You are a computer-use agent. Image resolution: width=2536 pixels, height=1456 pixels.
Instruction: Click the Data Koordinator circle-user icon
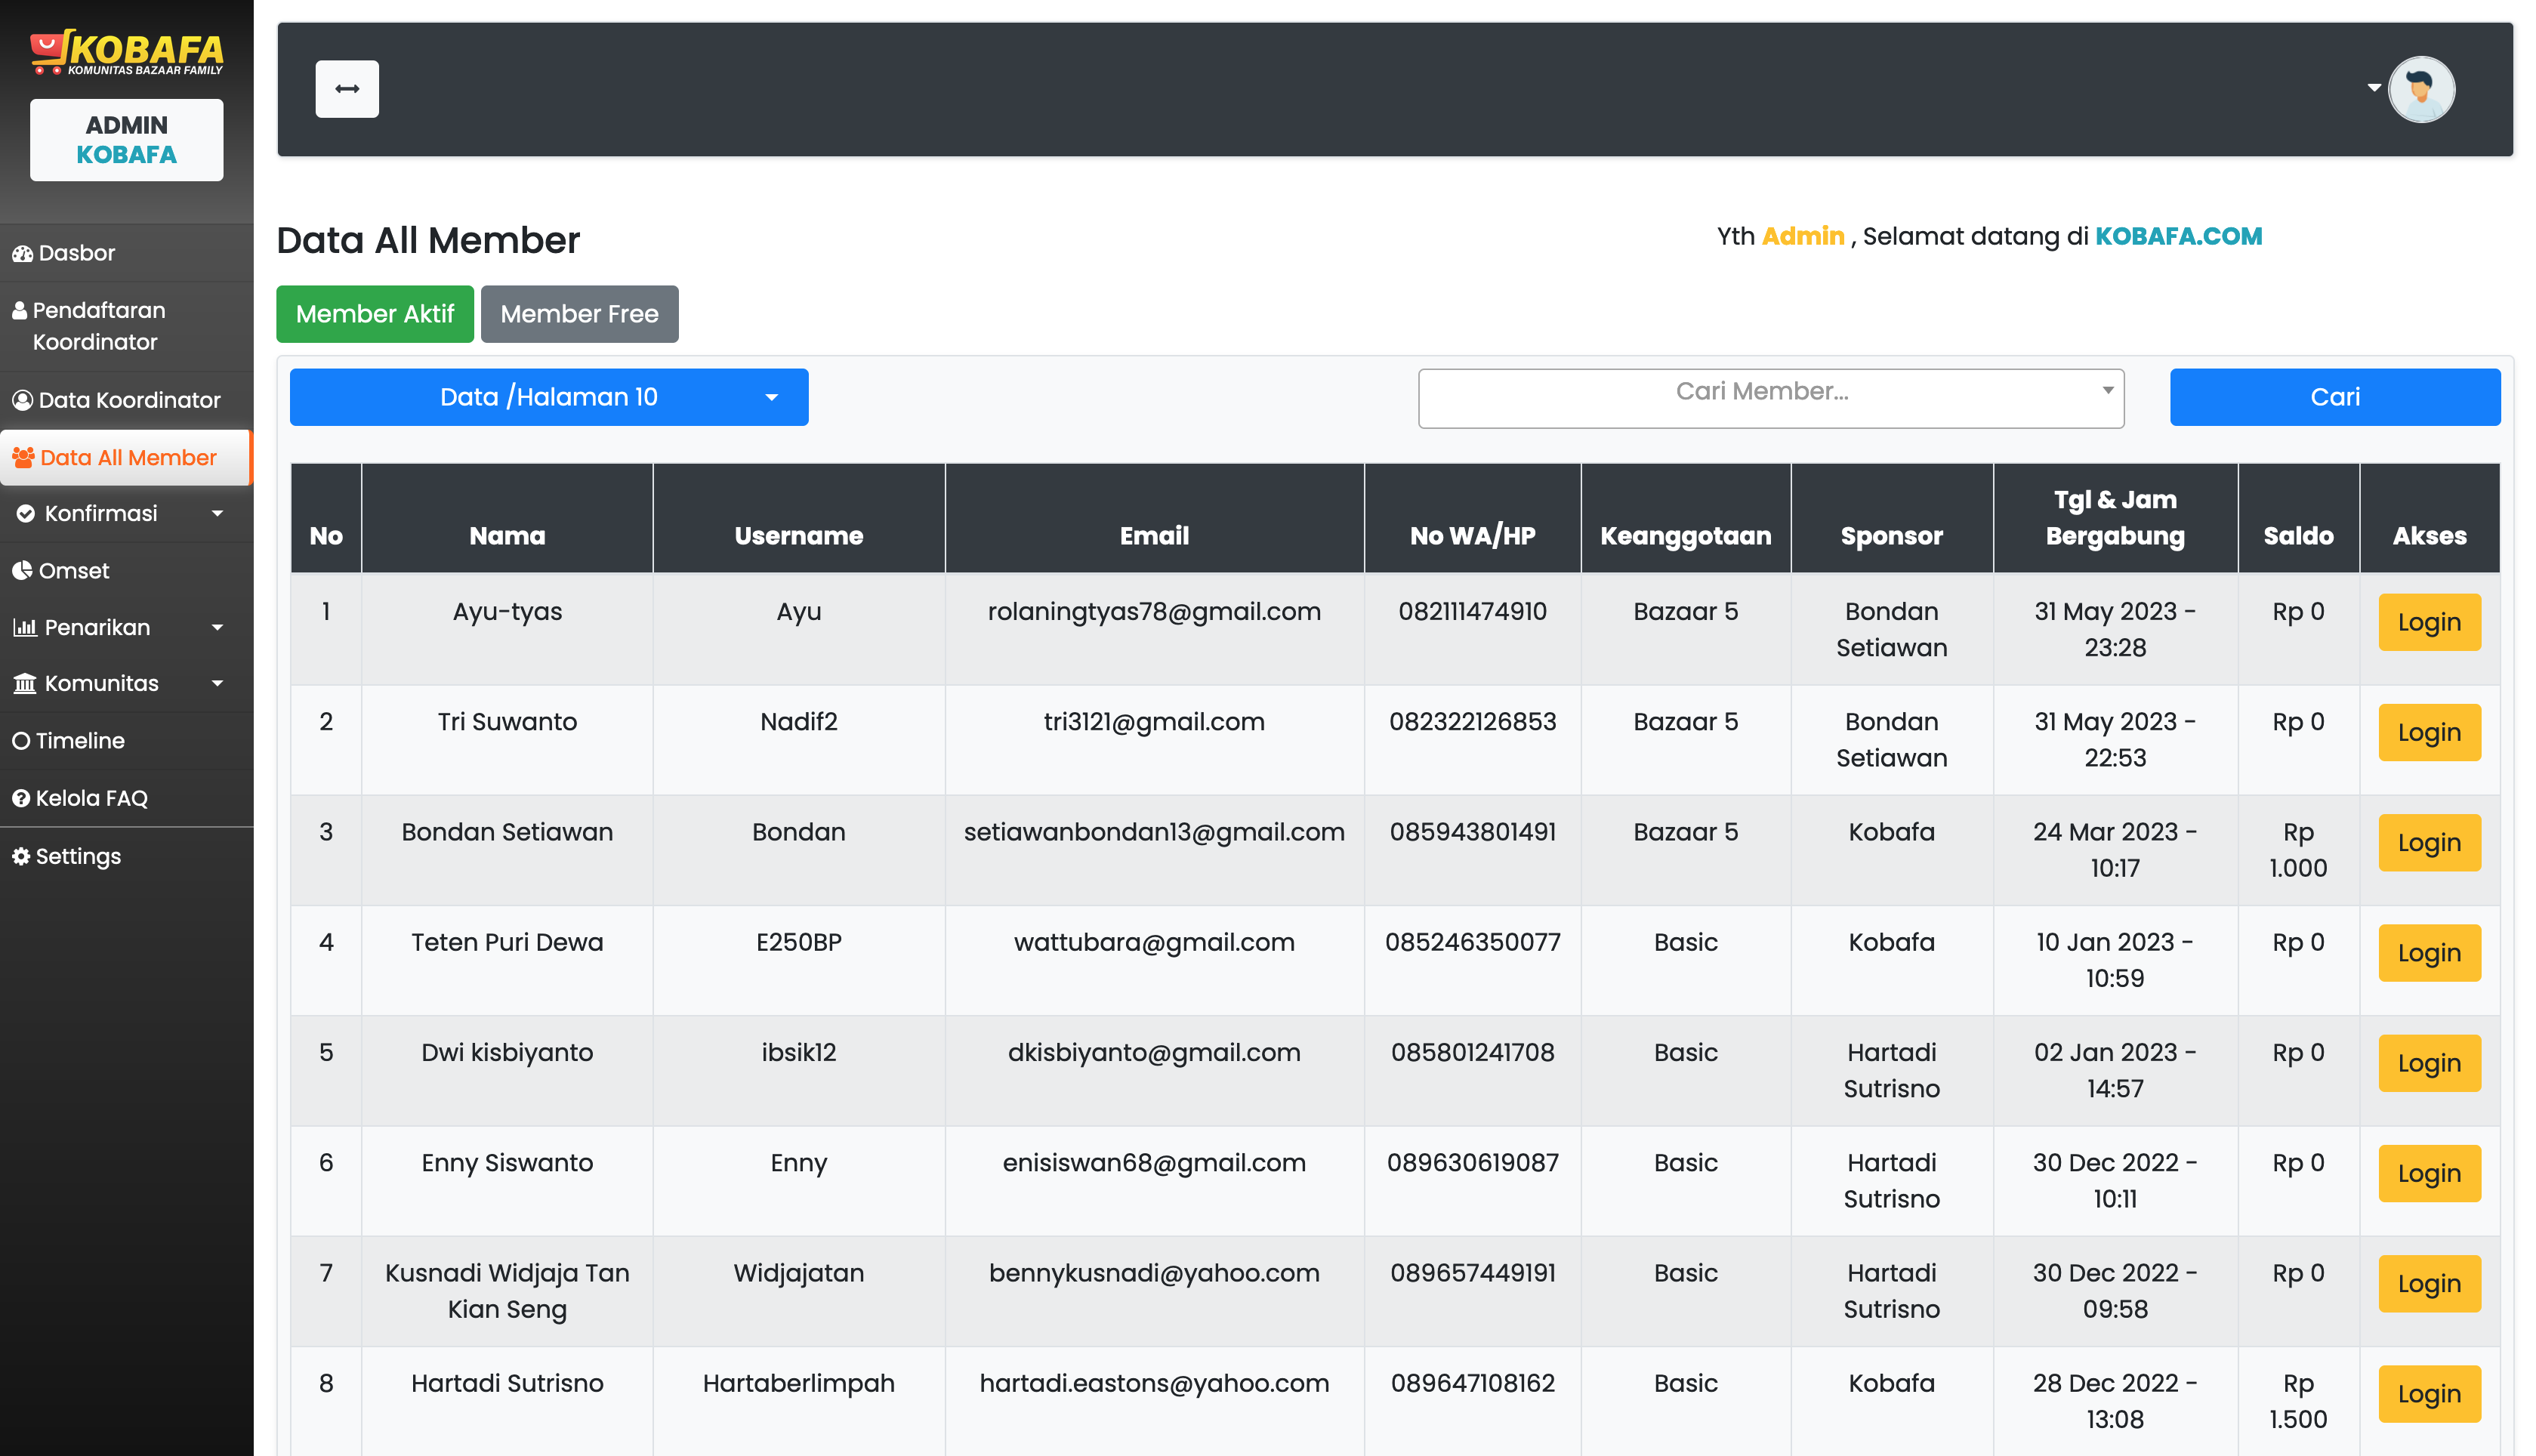[x=22, y=400]
